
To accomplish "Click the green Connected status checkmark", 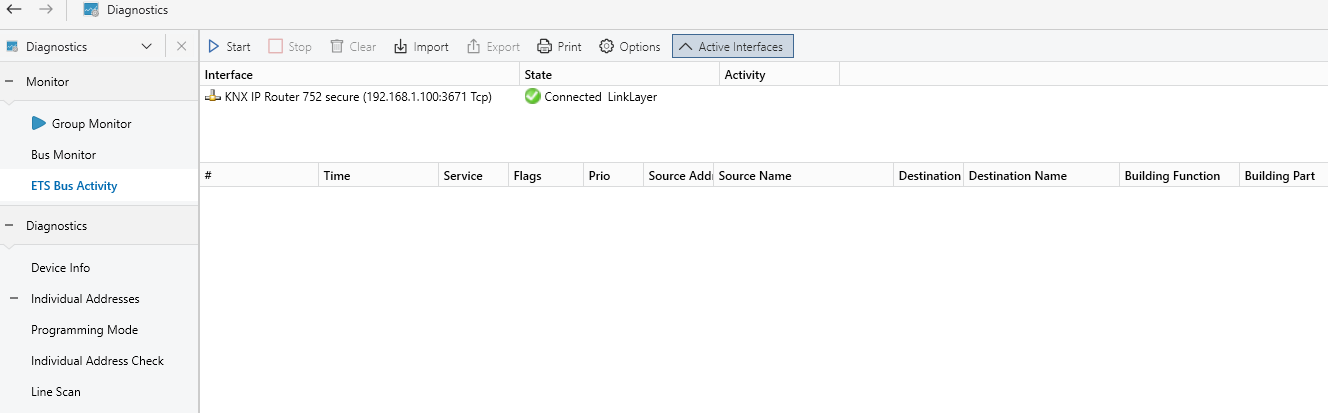I will (x=532, y=97).
